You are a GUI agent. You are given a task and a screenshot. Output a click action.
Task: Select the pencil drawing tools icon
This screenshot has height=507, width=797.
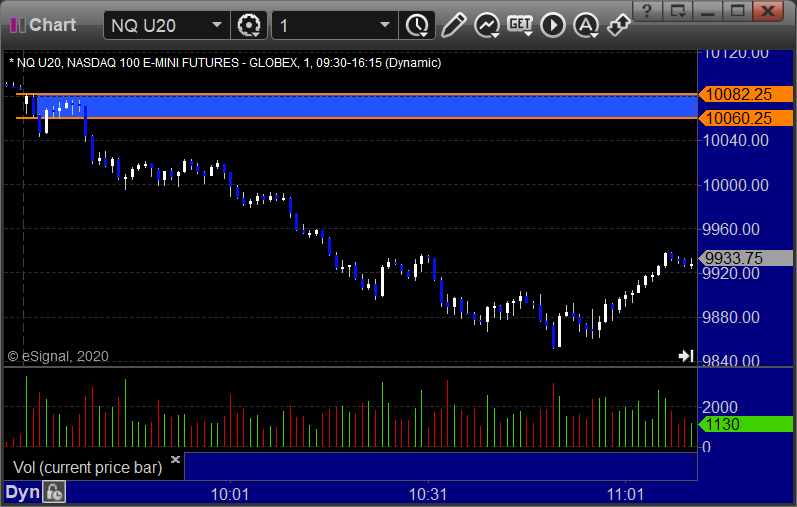(453, 25)
